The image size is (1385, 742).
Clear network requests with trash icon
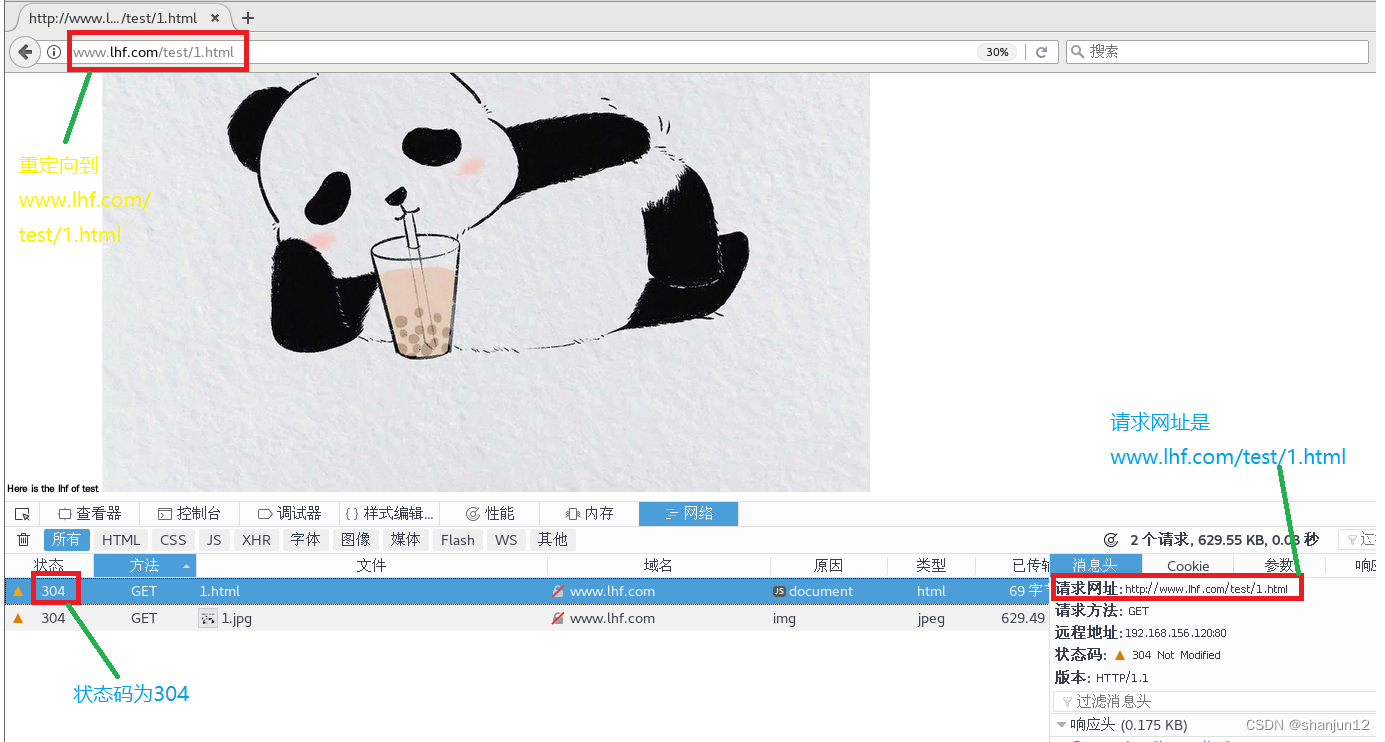[24, 540]
